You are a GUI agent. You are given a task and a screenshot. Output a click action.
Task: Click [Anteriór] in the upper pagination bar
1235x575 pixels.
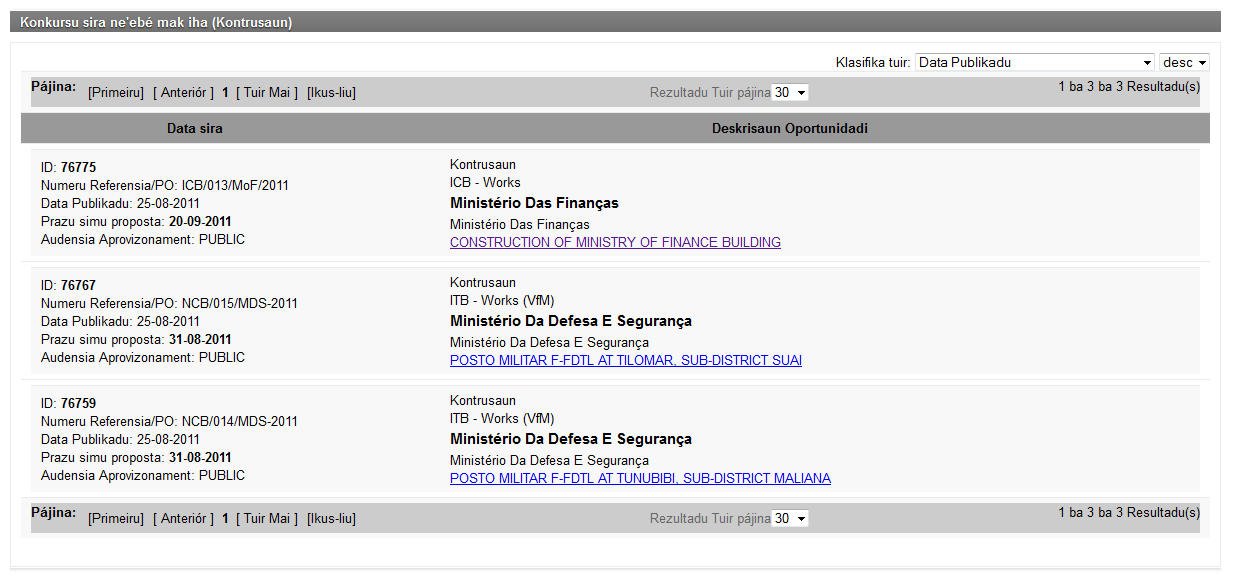point(183,93)
